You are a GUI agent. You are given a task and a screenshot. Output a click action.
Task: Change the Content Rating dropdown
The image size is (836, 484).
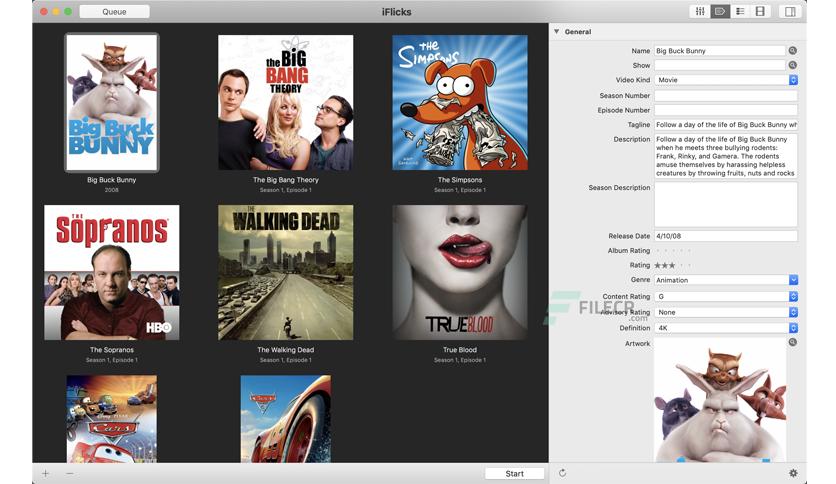[x=726, y=296]
